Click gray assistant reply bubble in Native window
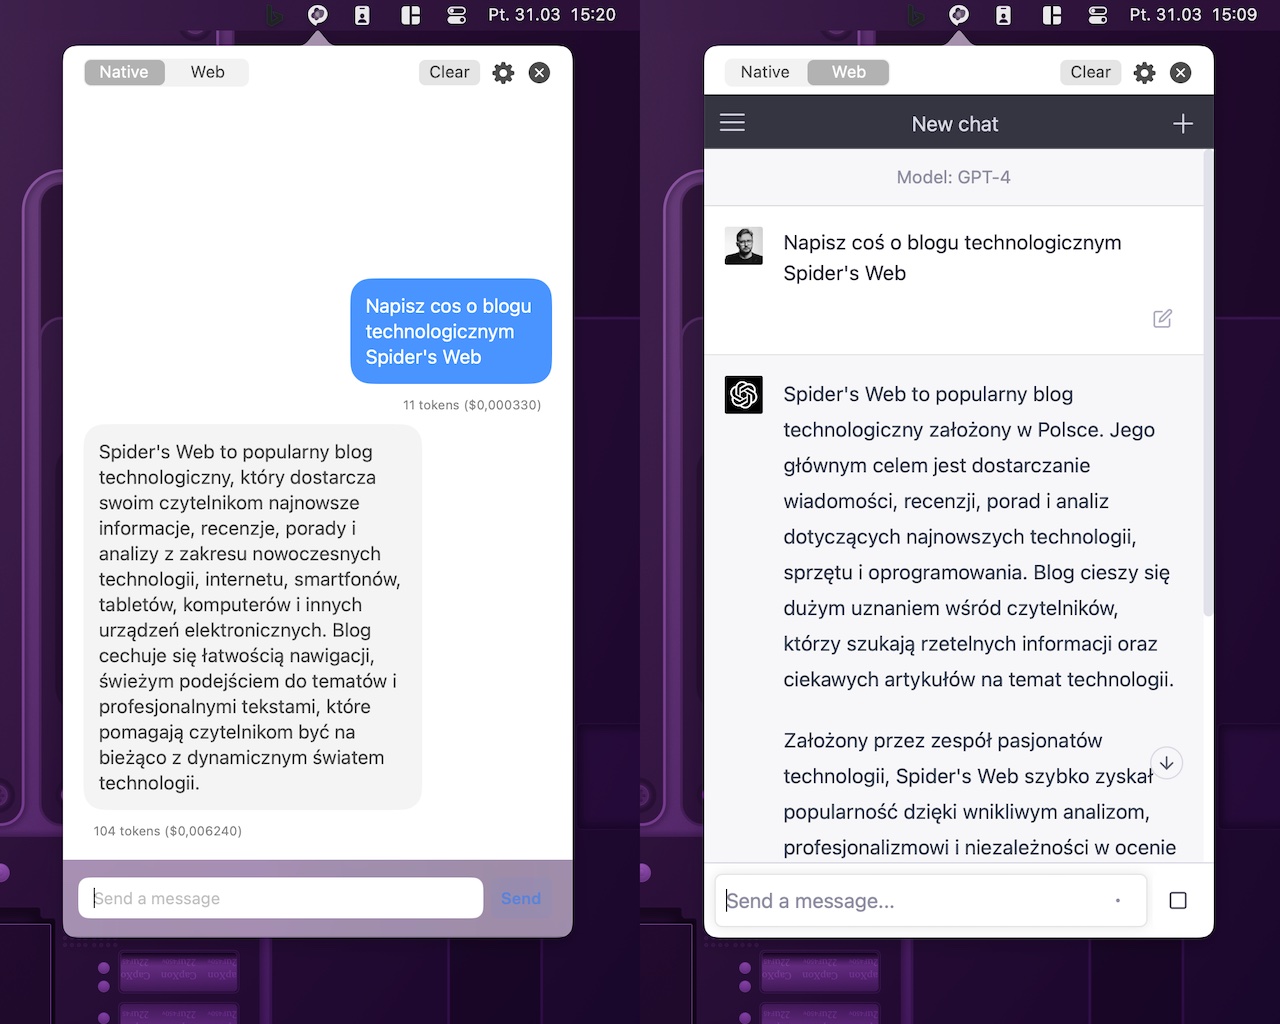The height and width of the screenshot is (1024, 1280). 253,617
